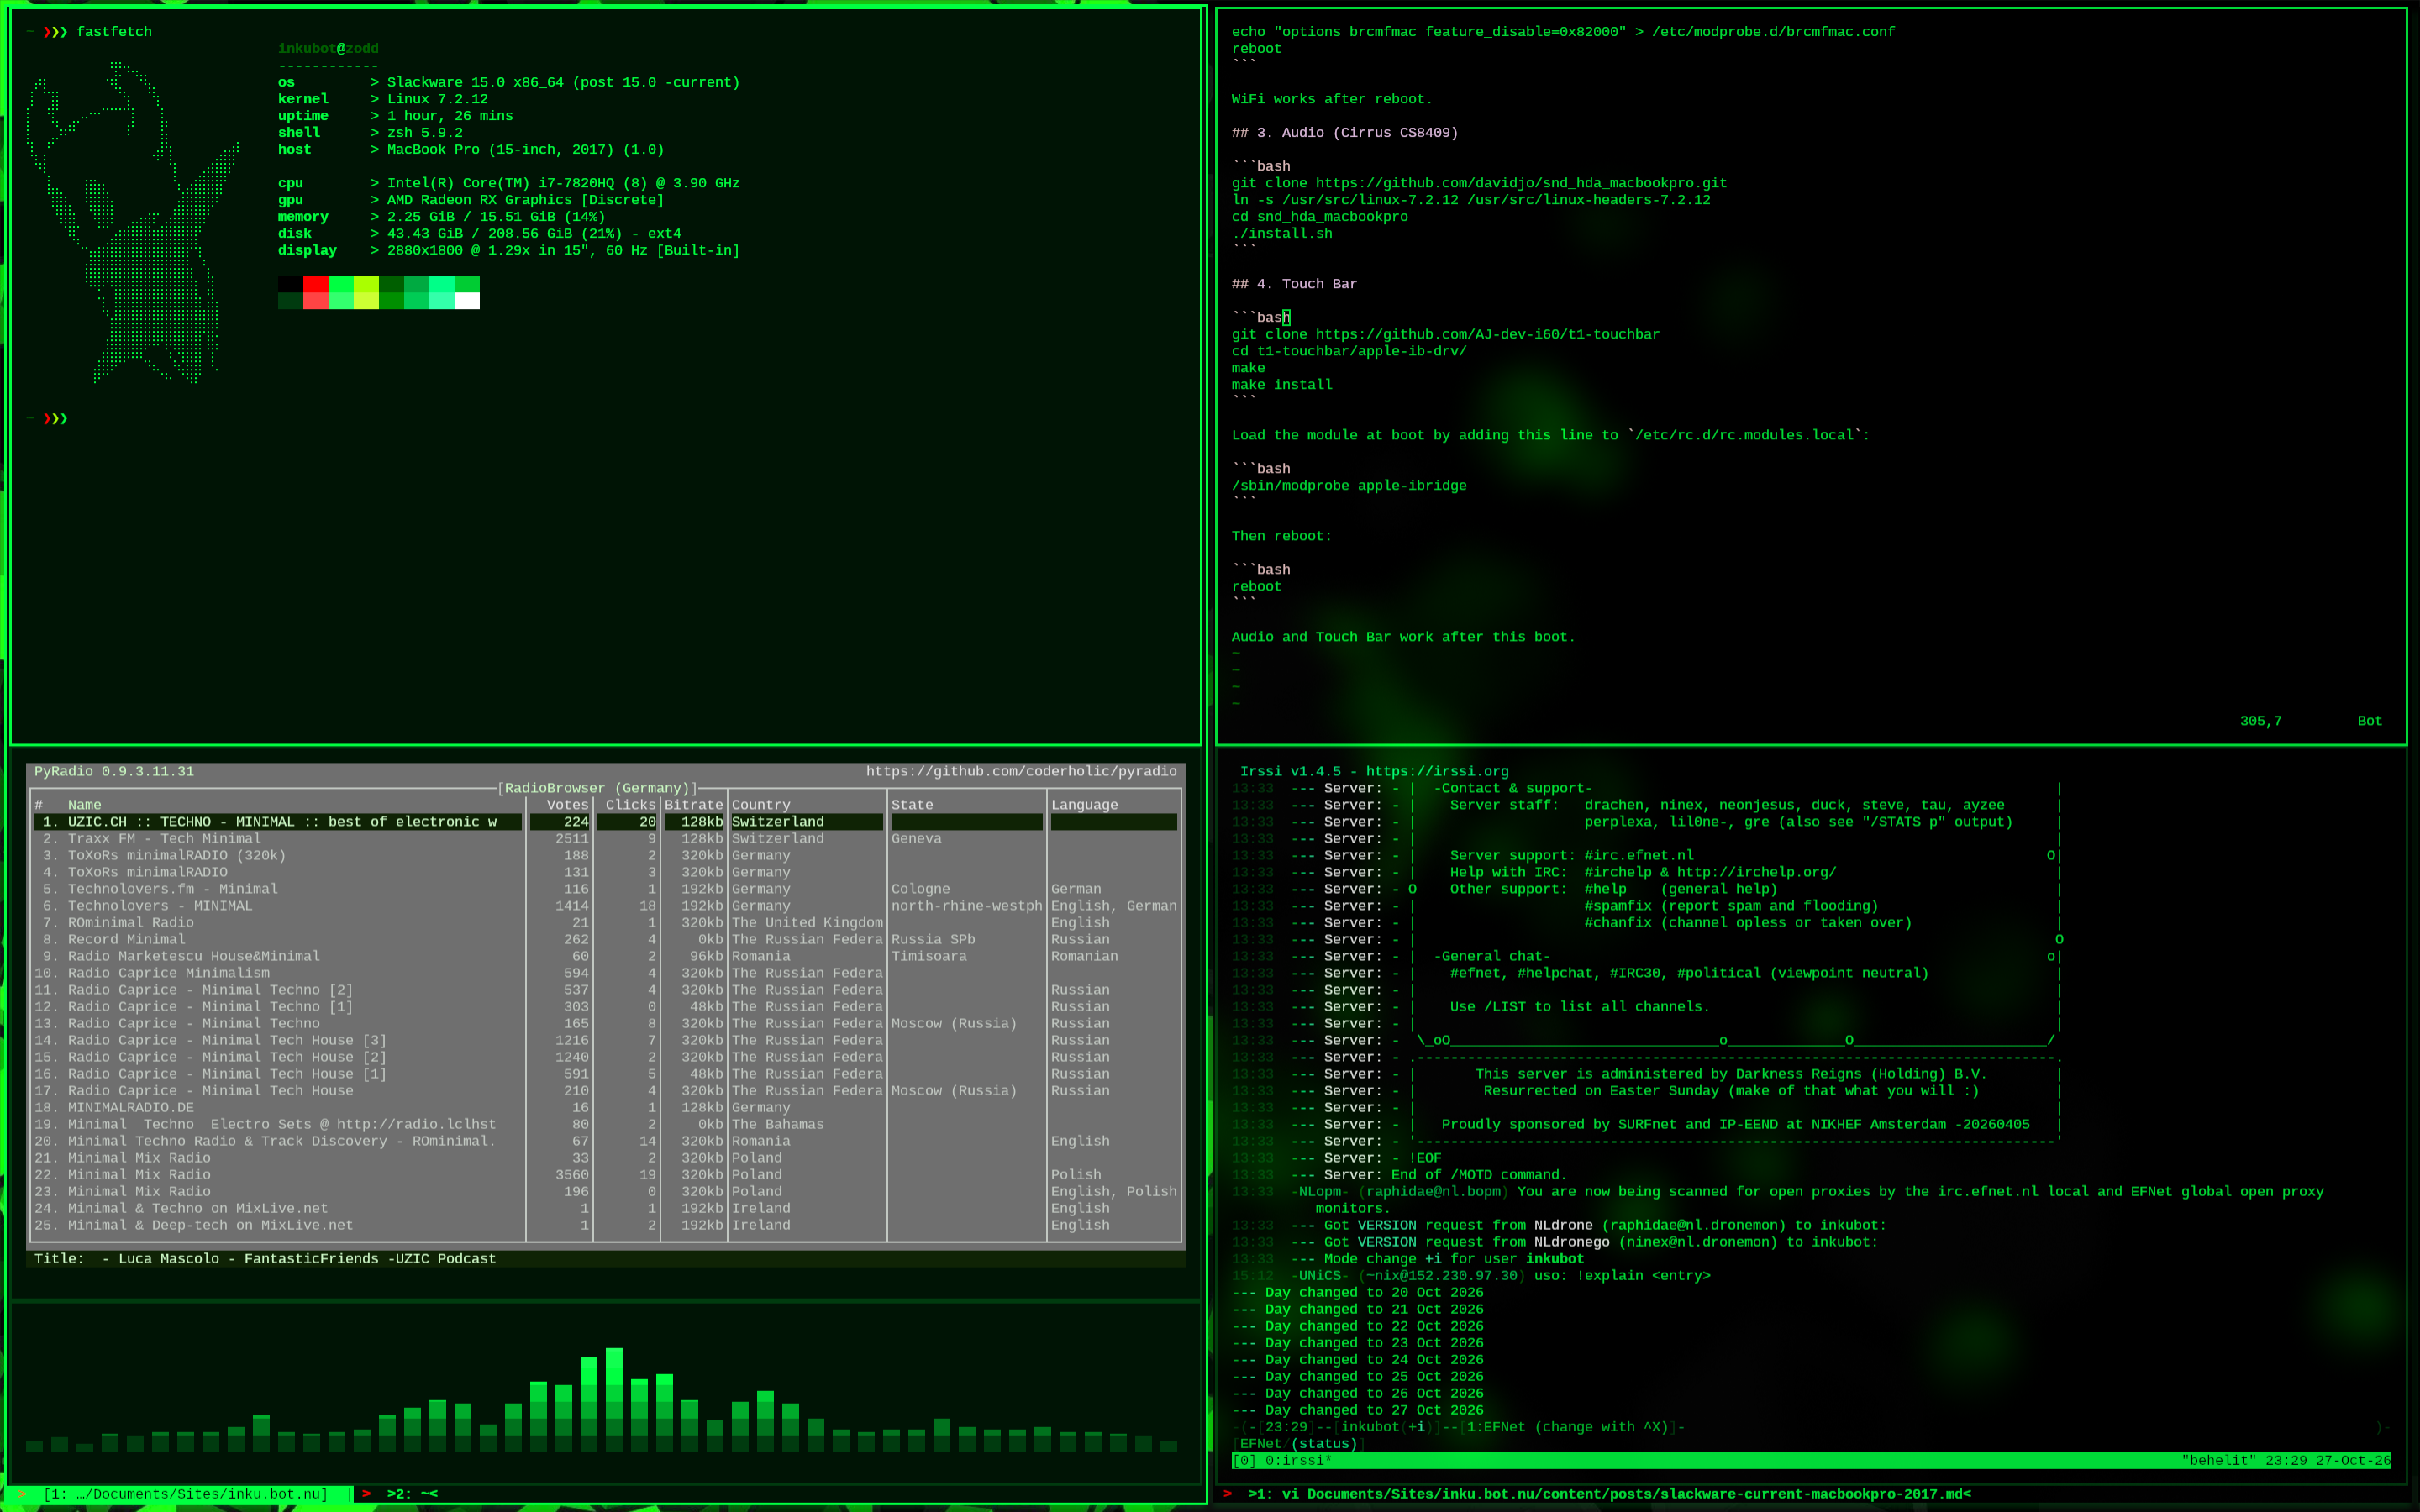This screenshot has width=2420, height=1512.
Task: Click the red color block in fastfetch palette
Action: coord(316,284)
